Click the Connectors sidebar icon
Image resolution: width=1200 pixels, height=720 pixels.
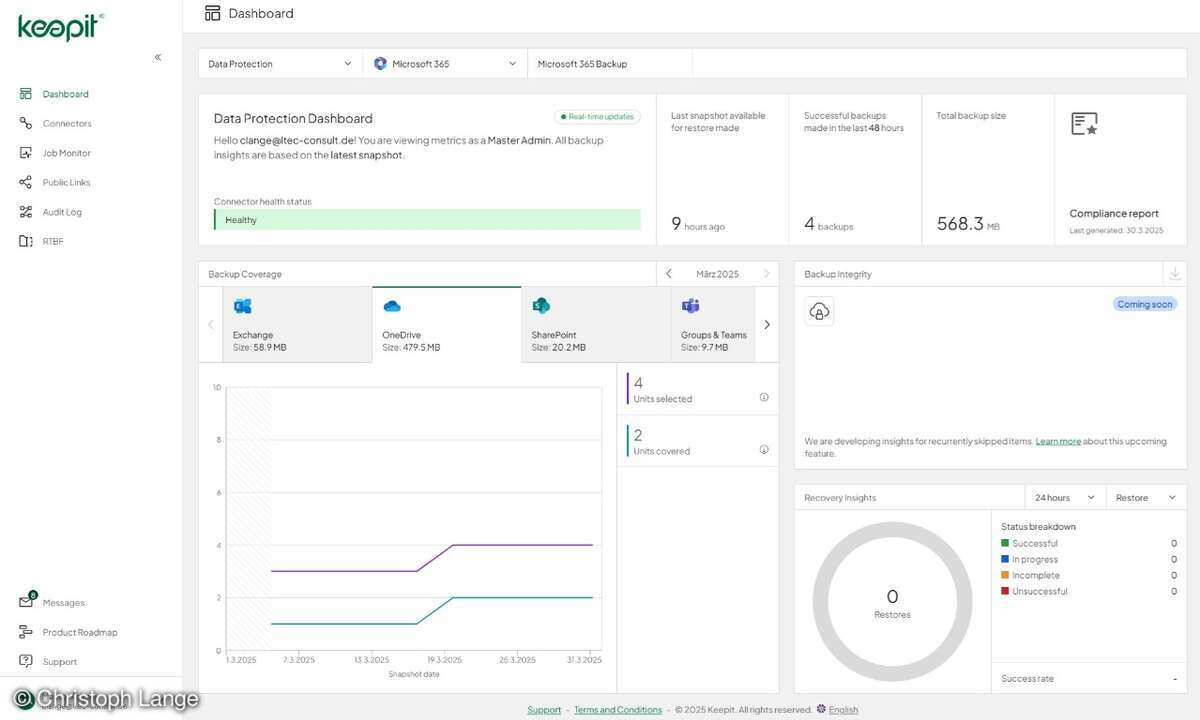[x=26, y=123]
